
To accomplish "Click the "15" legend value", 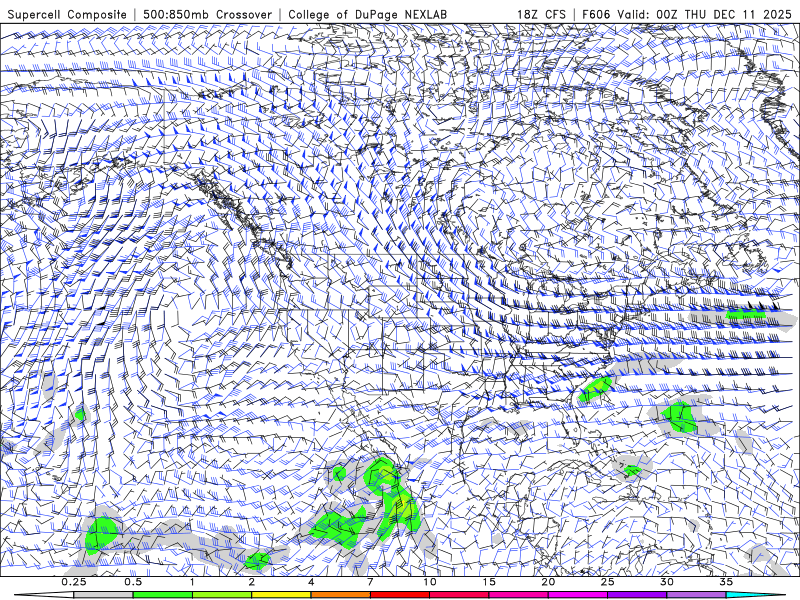I will [x=489, y=582].
